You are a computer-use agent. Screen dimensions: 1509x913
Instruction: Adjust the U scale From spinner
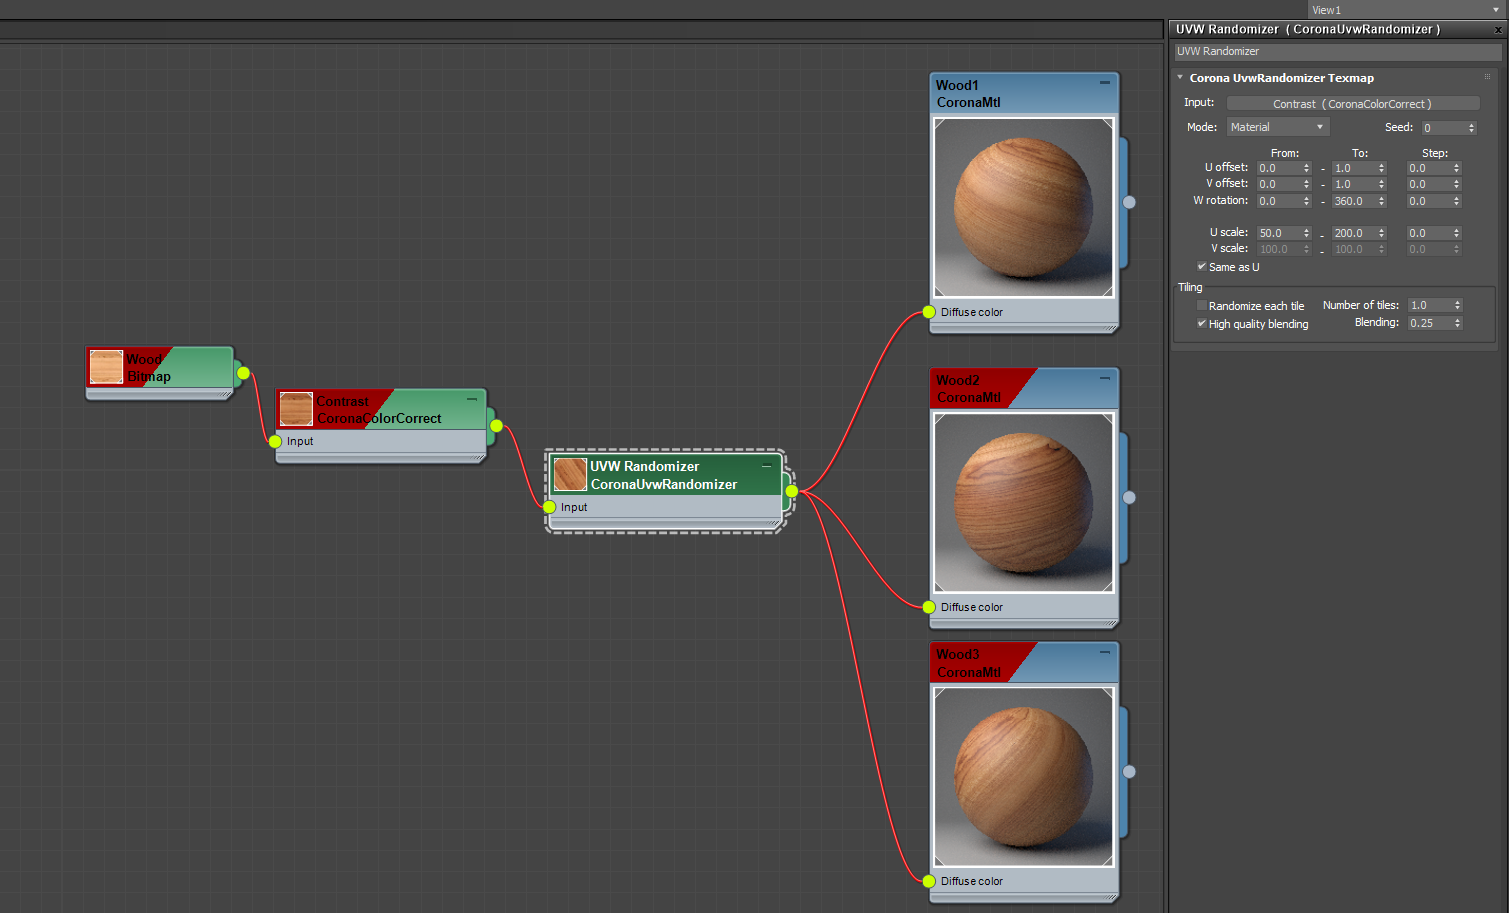(x=1306, y=233)
